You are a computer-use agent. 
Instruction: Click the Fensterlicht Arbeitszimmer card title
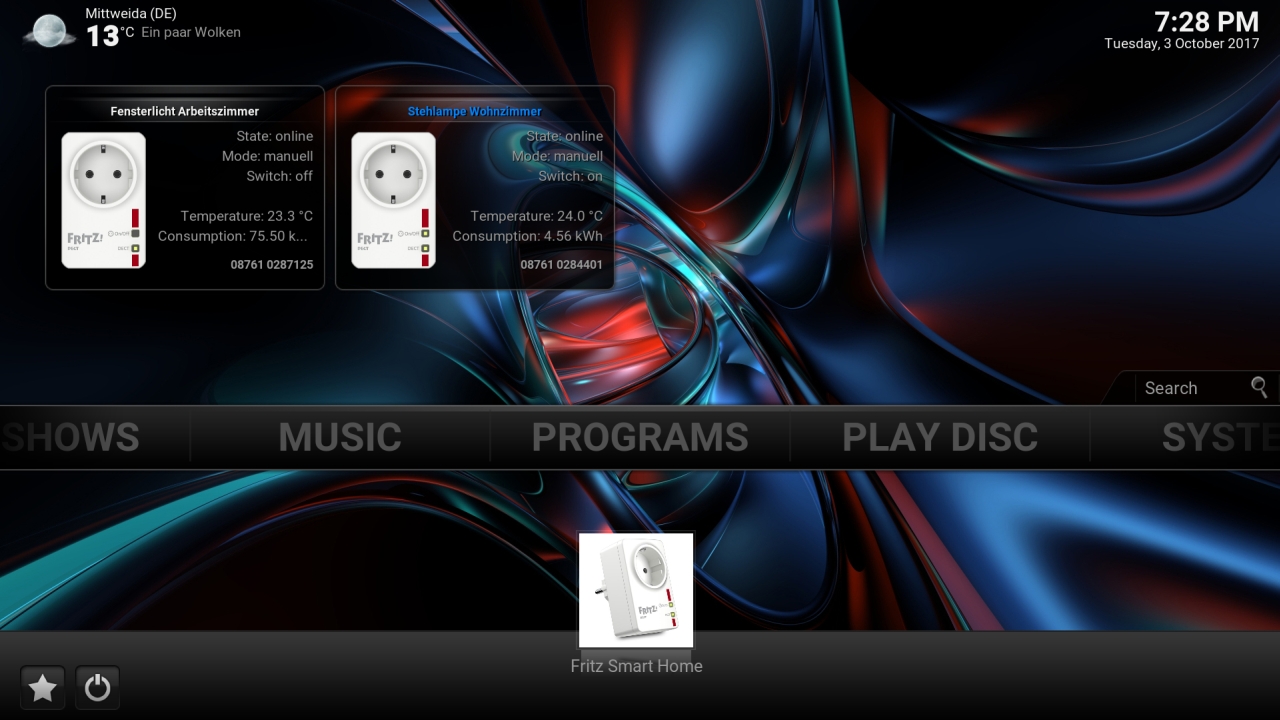coord(185,111)
